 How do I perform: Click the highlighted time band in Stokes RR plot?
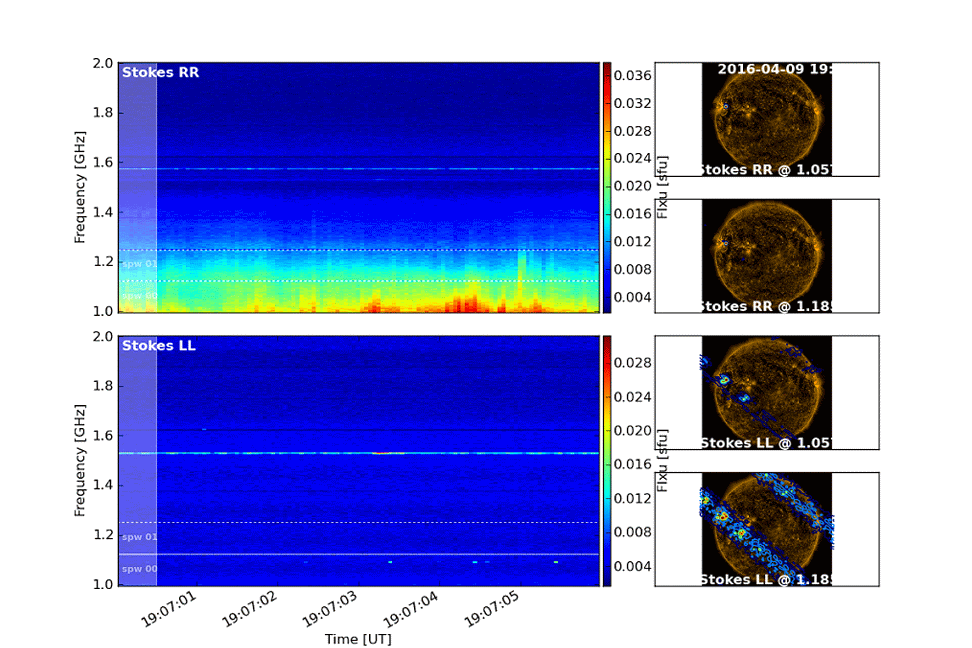[x=138, y=187]
